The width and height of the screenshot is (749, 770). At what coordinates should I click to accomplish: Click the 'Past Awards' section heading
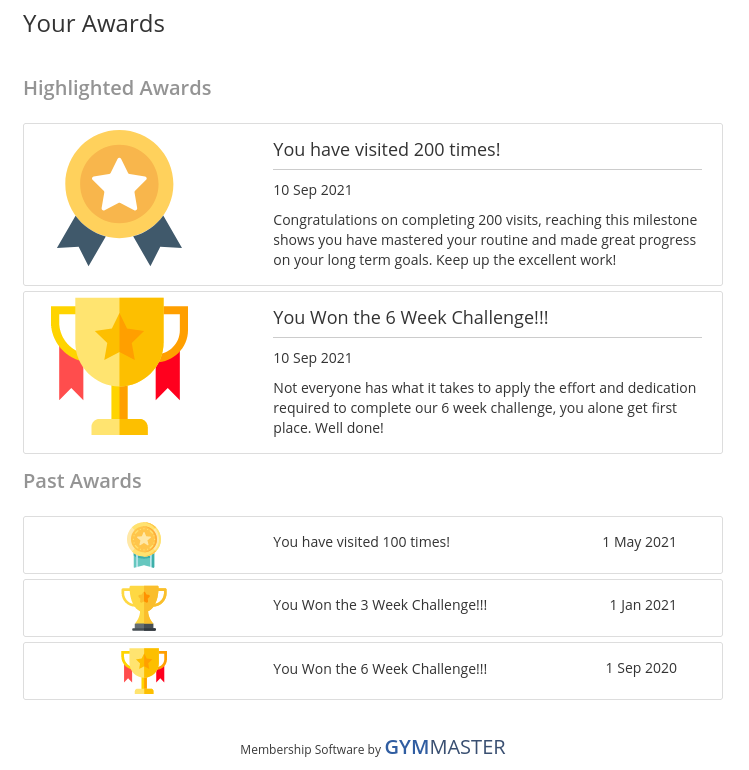click(83, 481)
